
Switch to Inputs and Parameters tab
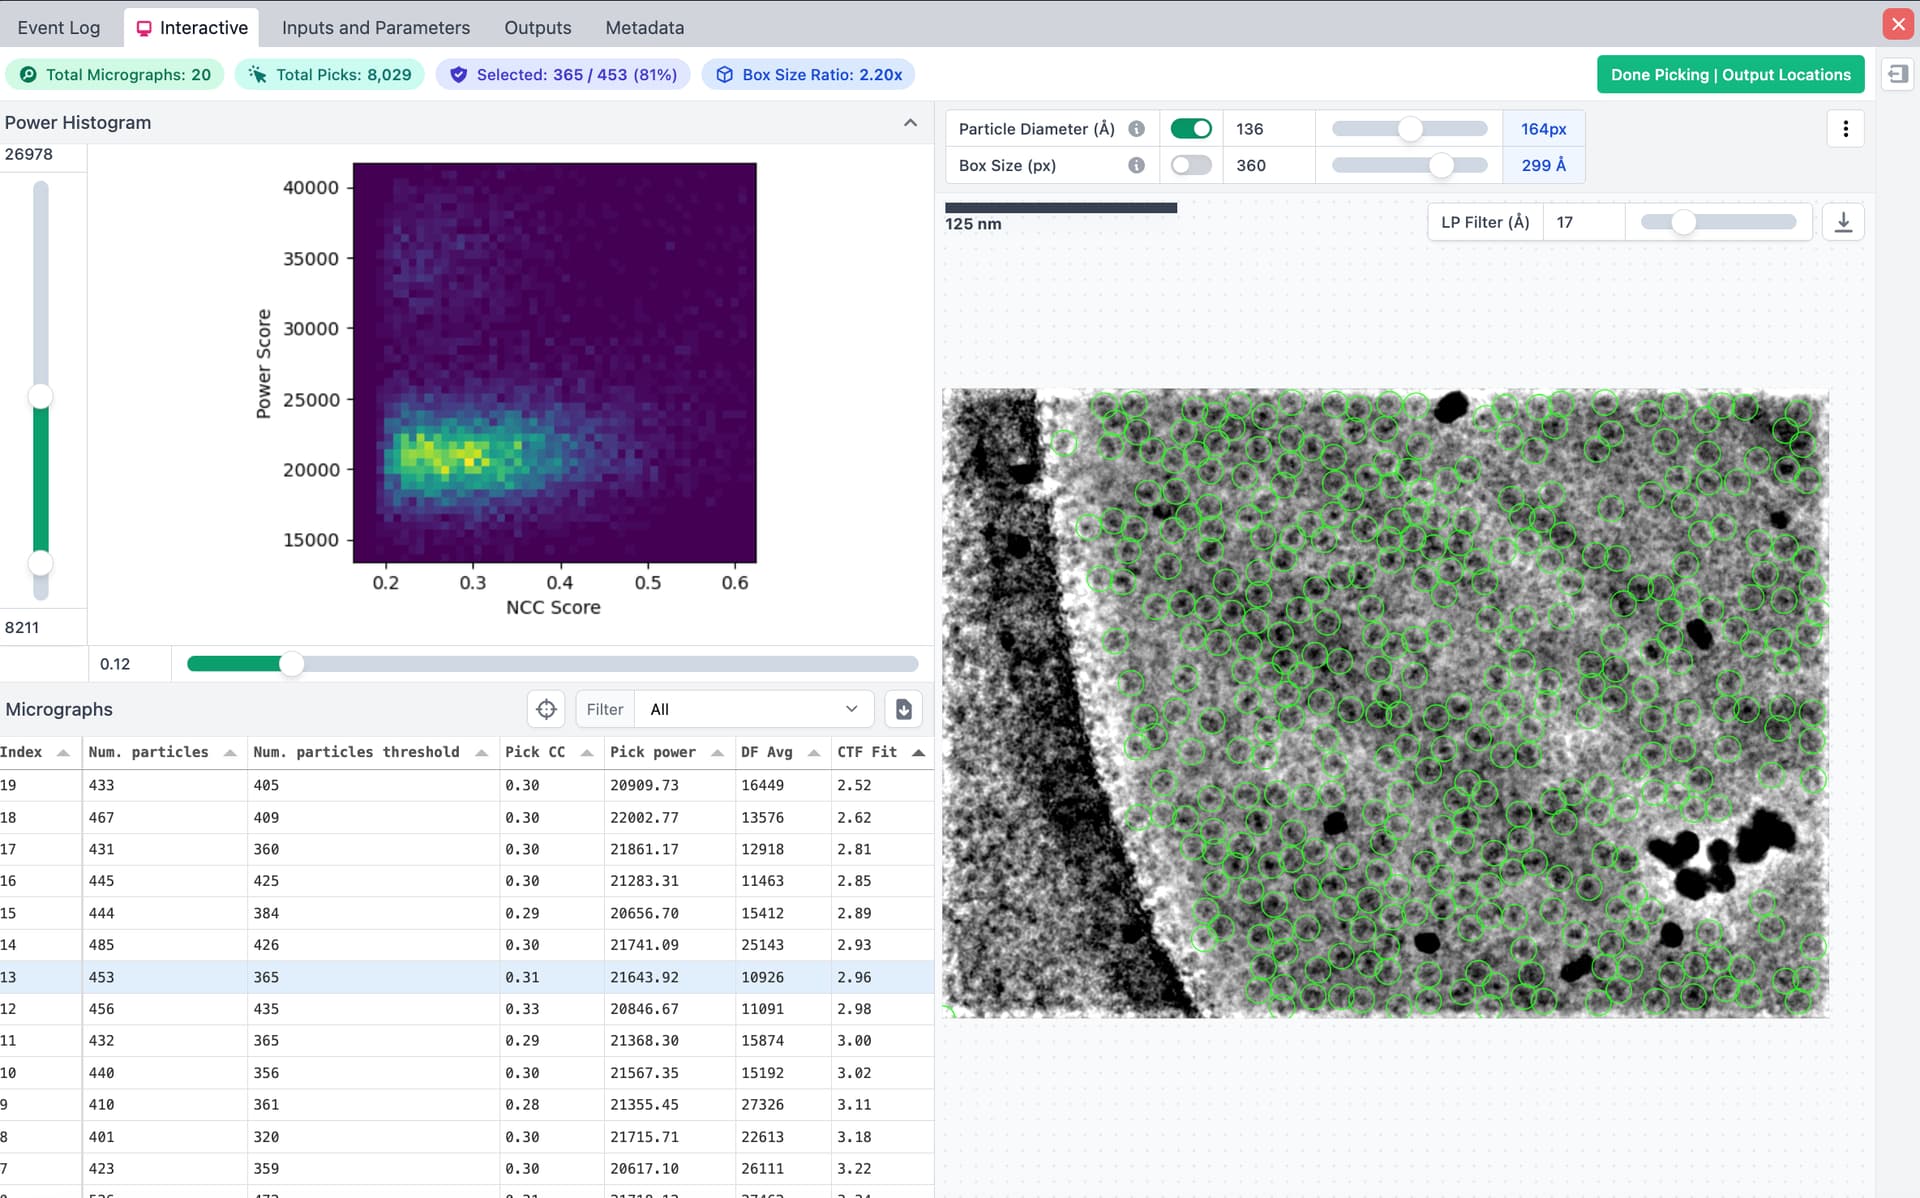[x=375, y=28]
